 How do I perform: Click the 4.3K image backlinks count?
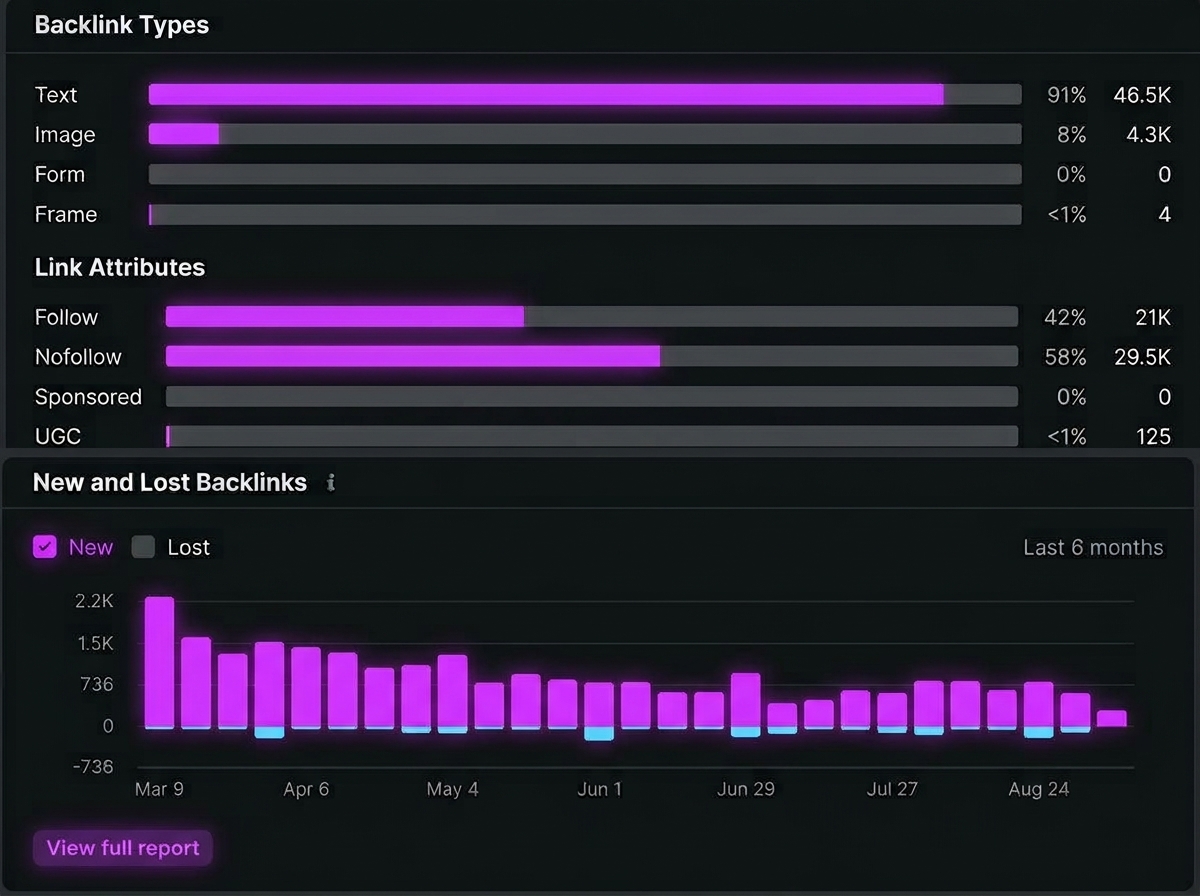tap(1148, 134)
